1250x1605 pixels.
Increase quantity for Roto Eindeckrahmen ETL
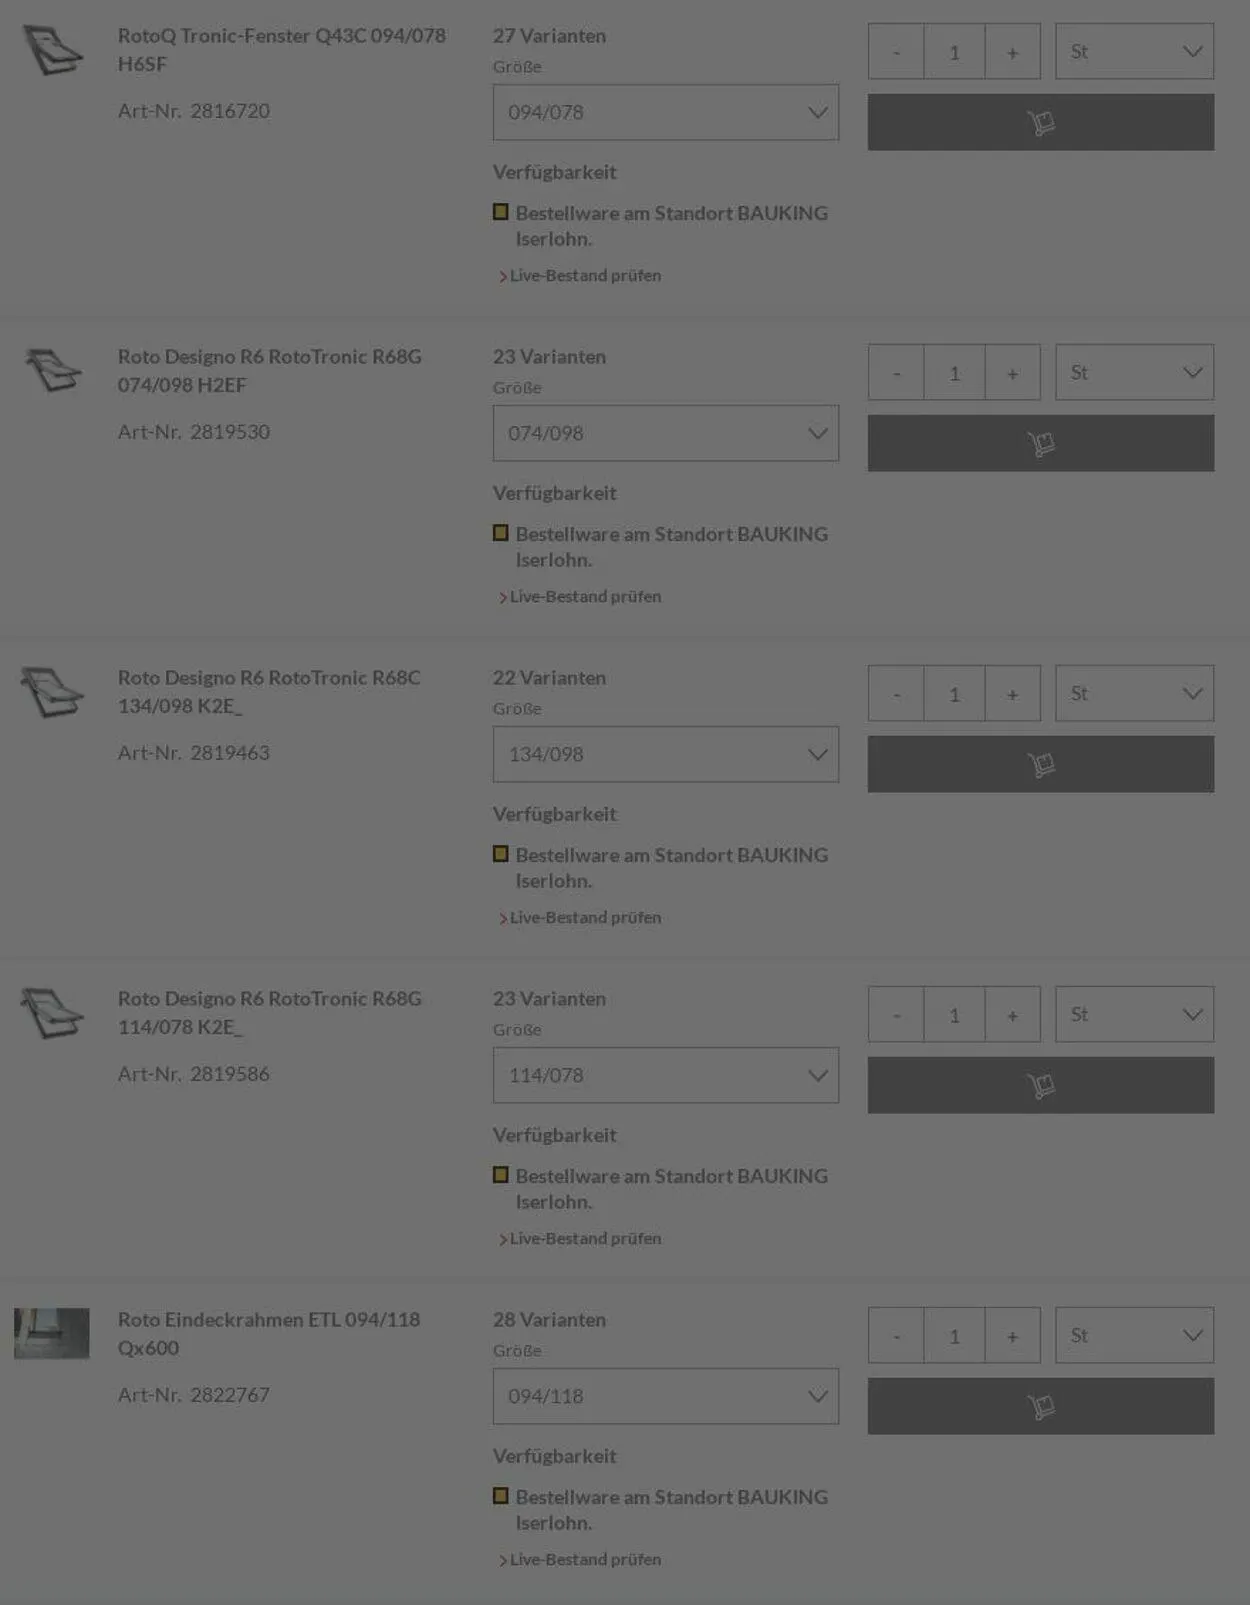[1012, 1336]
